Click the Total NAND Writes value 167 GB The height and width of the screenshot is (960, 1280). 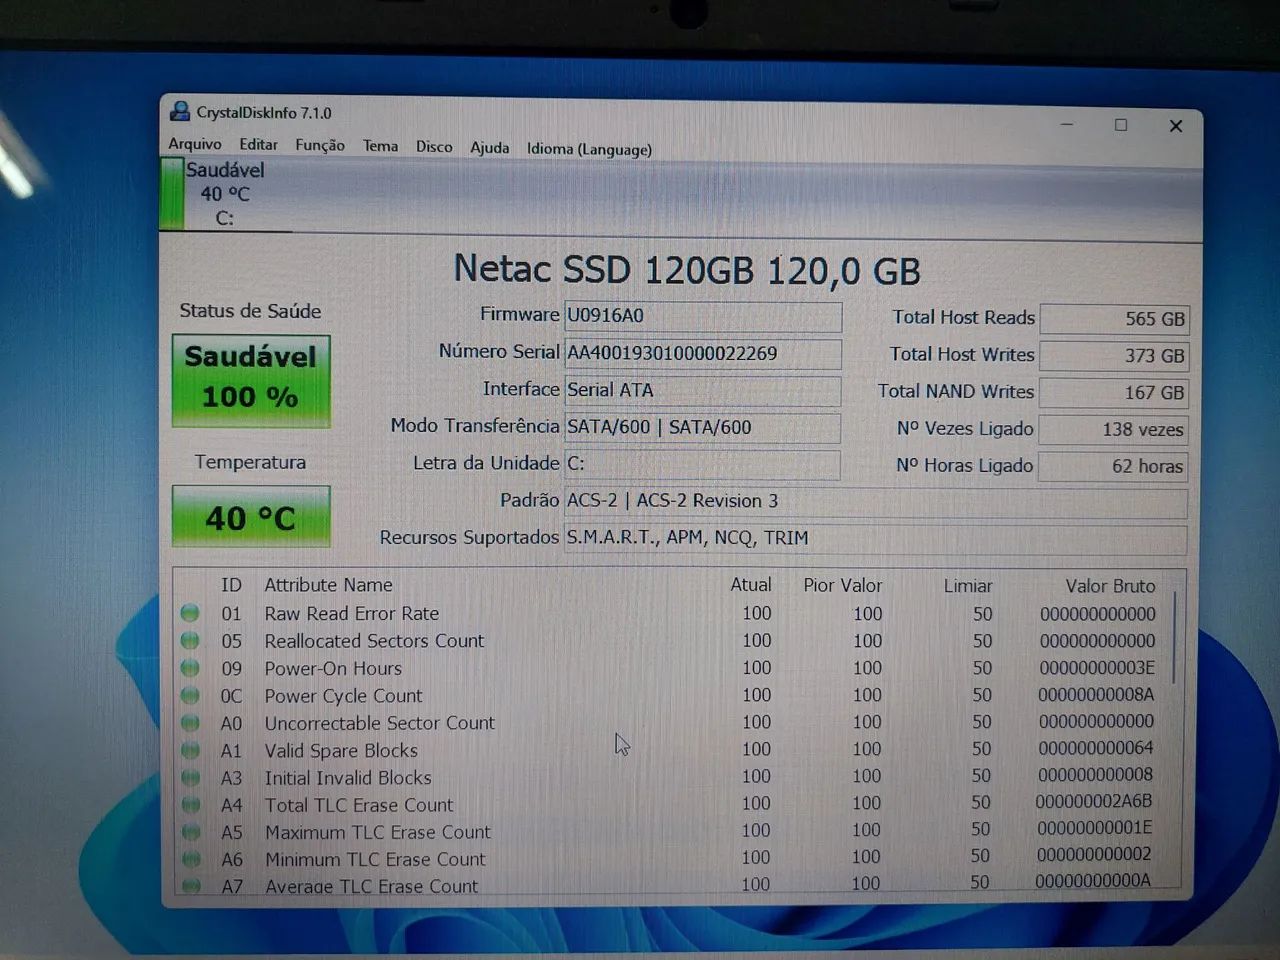coord(1114,393)
